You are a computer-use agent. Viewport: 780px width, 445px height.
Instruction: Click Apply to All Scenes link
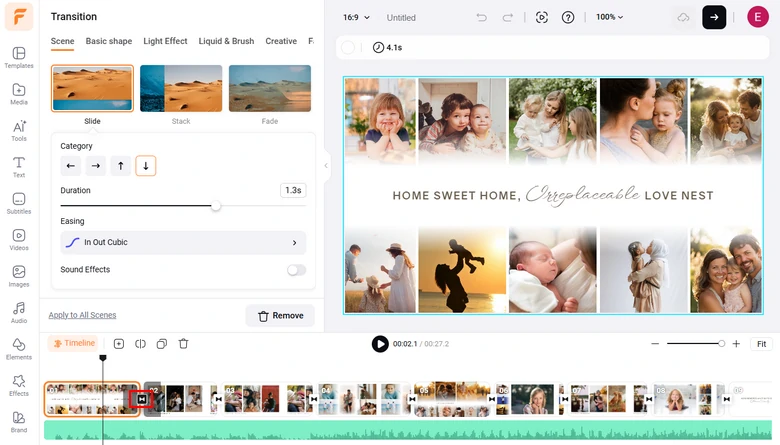click(83, 315)
